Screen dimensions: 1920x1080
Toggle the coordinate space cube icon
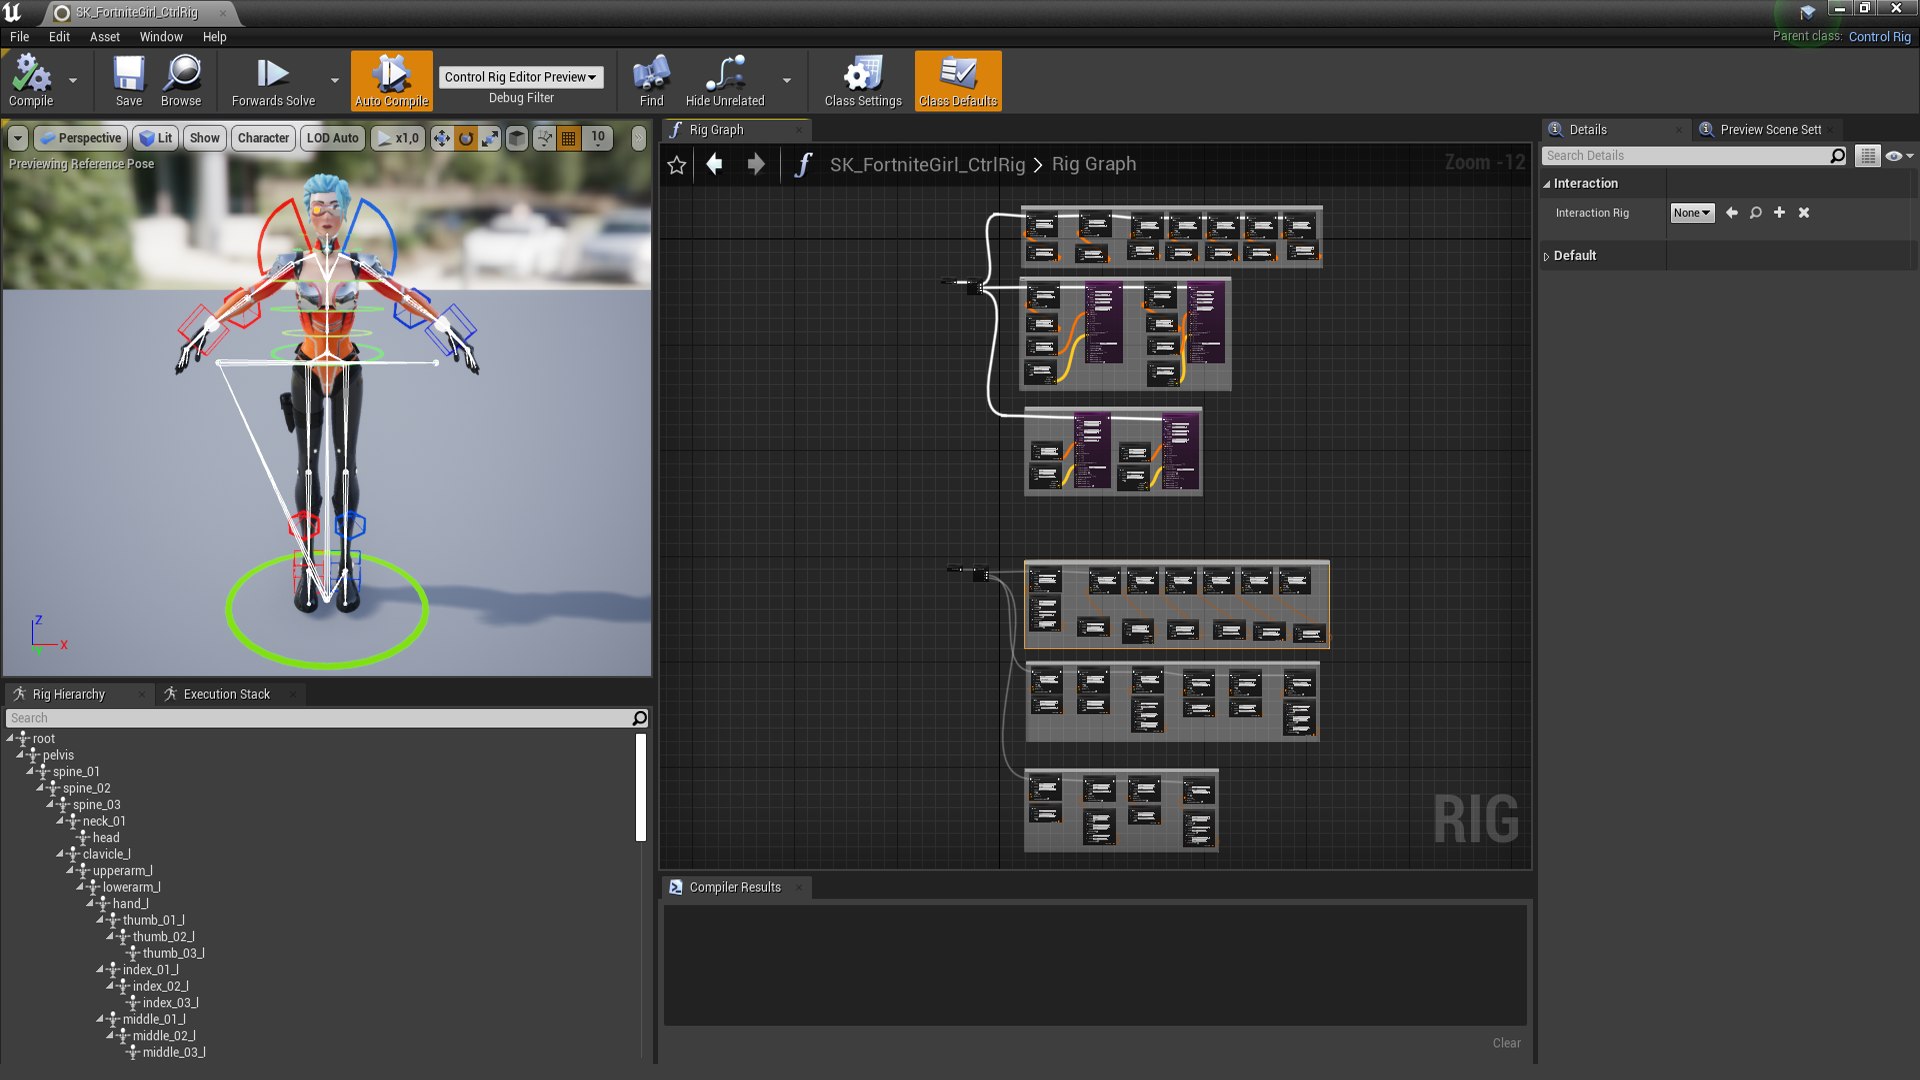[x=517, y=138]
